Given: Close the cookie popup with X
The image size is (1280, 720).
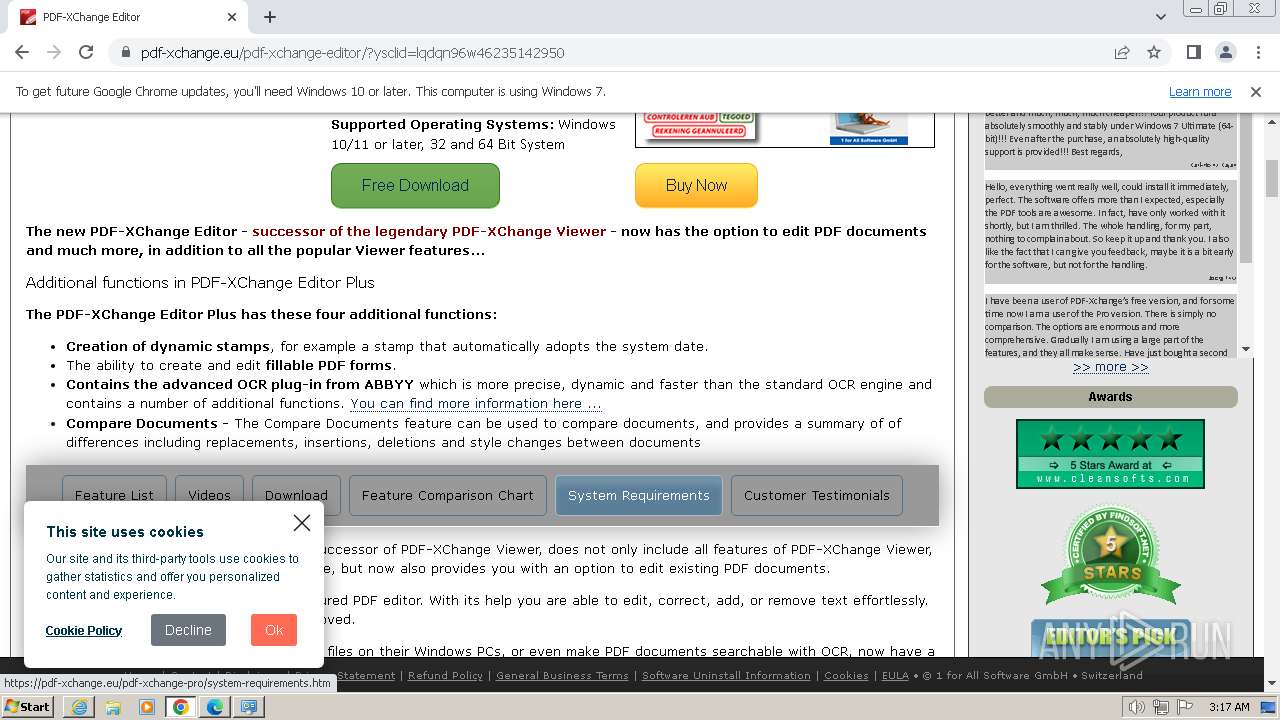Looking at the screenshot, I should 302,522.
